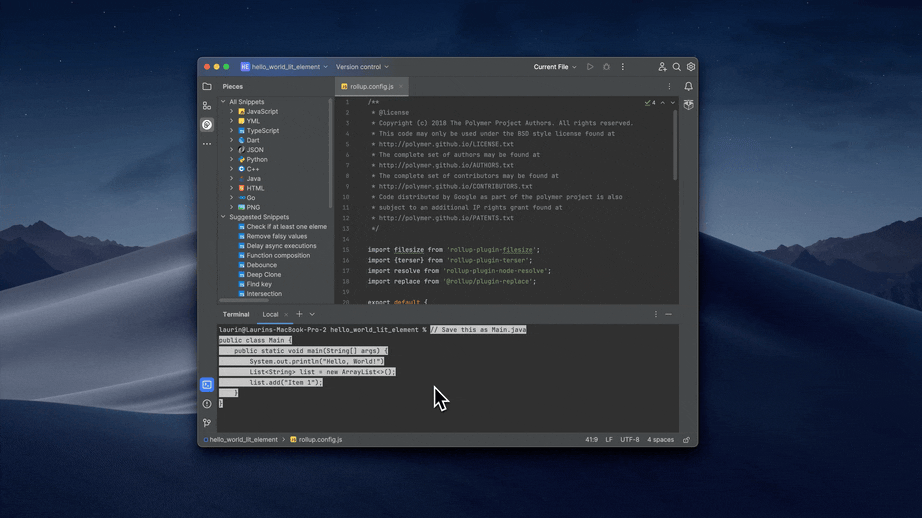Screen dimensions: 922x518
Task: Select 'Check if at least one eleme' snippet
Action: click(282, 226)
